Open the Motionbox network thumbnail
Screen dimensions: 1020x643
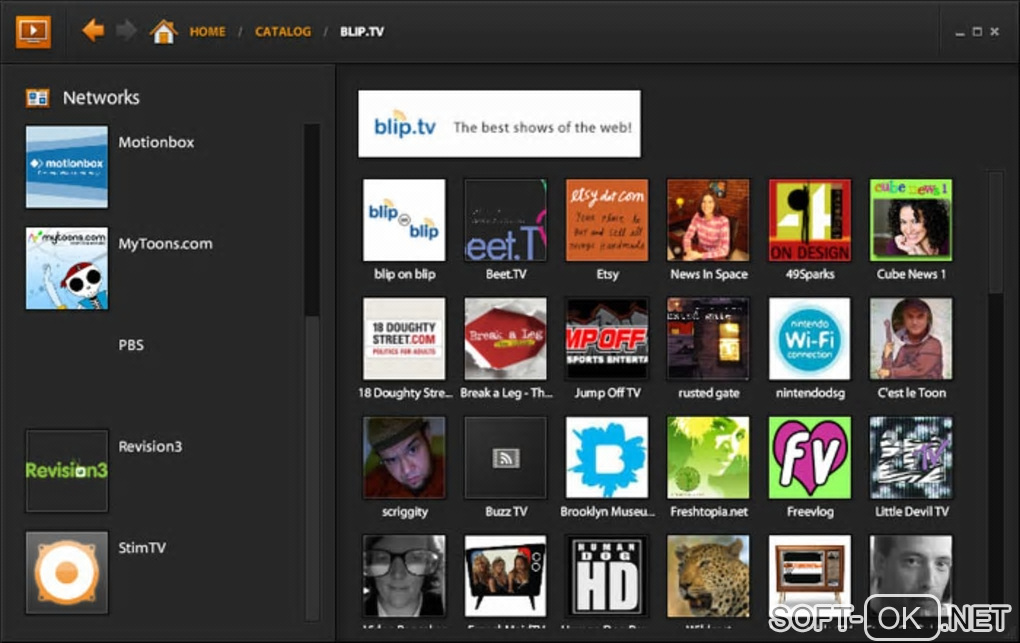[x=67, y=167]
